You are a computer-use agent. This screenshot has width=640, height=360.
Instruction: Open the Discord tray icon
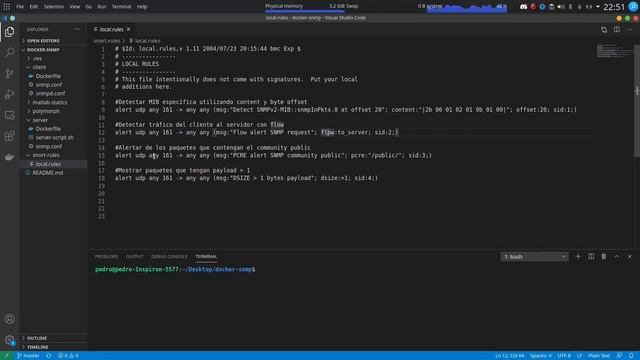(x=523, y=7)
